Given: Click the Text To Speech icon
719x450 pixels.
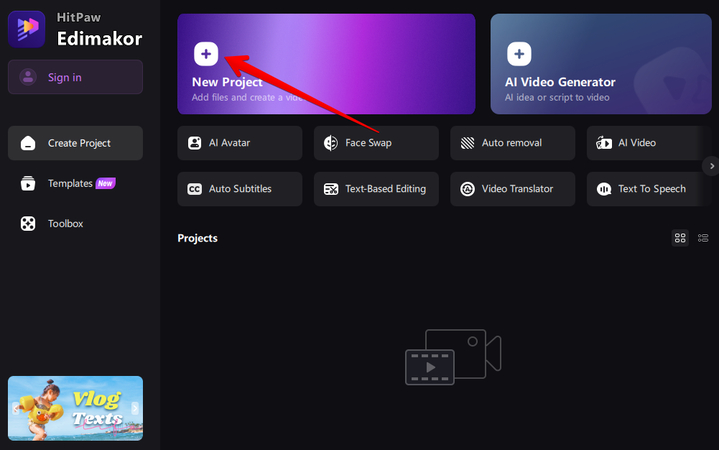Looking at the screenshot, I should [604, 189].
